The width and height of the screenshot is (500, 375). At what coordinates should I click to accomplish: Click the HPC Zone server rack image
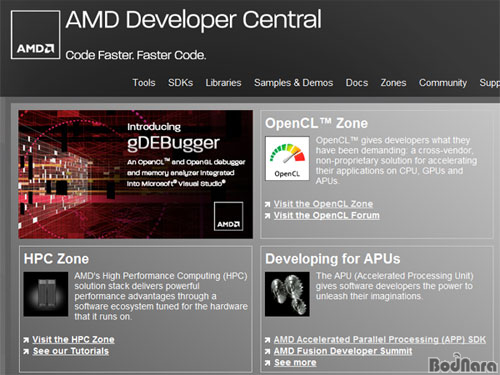46,294
